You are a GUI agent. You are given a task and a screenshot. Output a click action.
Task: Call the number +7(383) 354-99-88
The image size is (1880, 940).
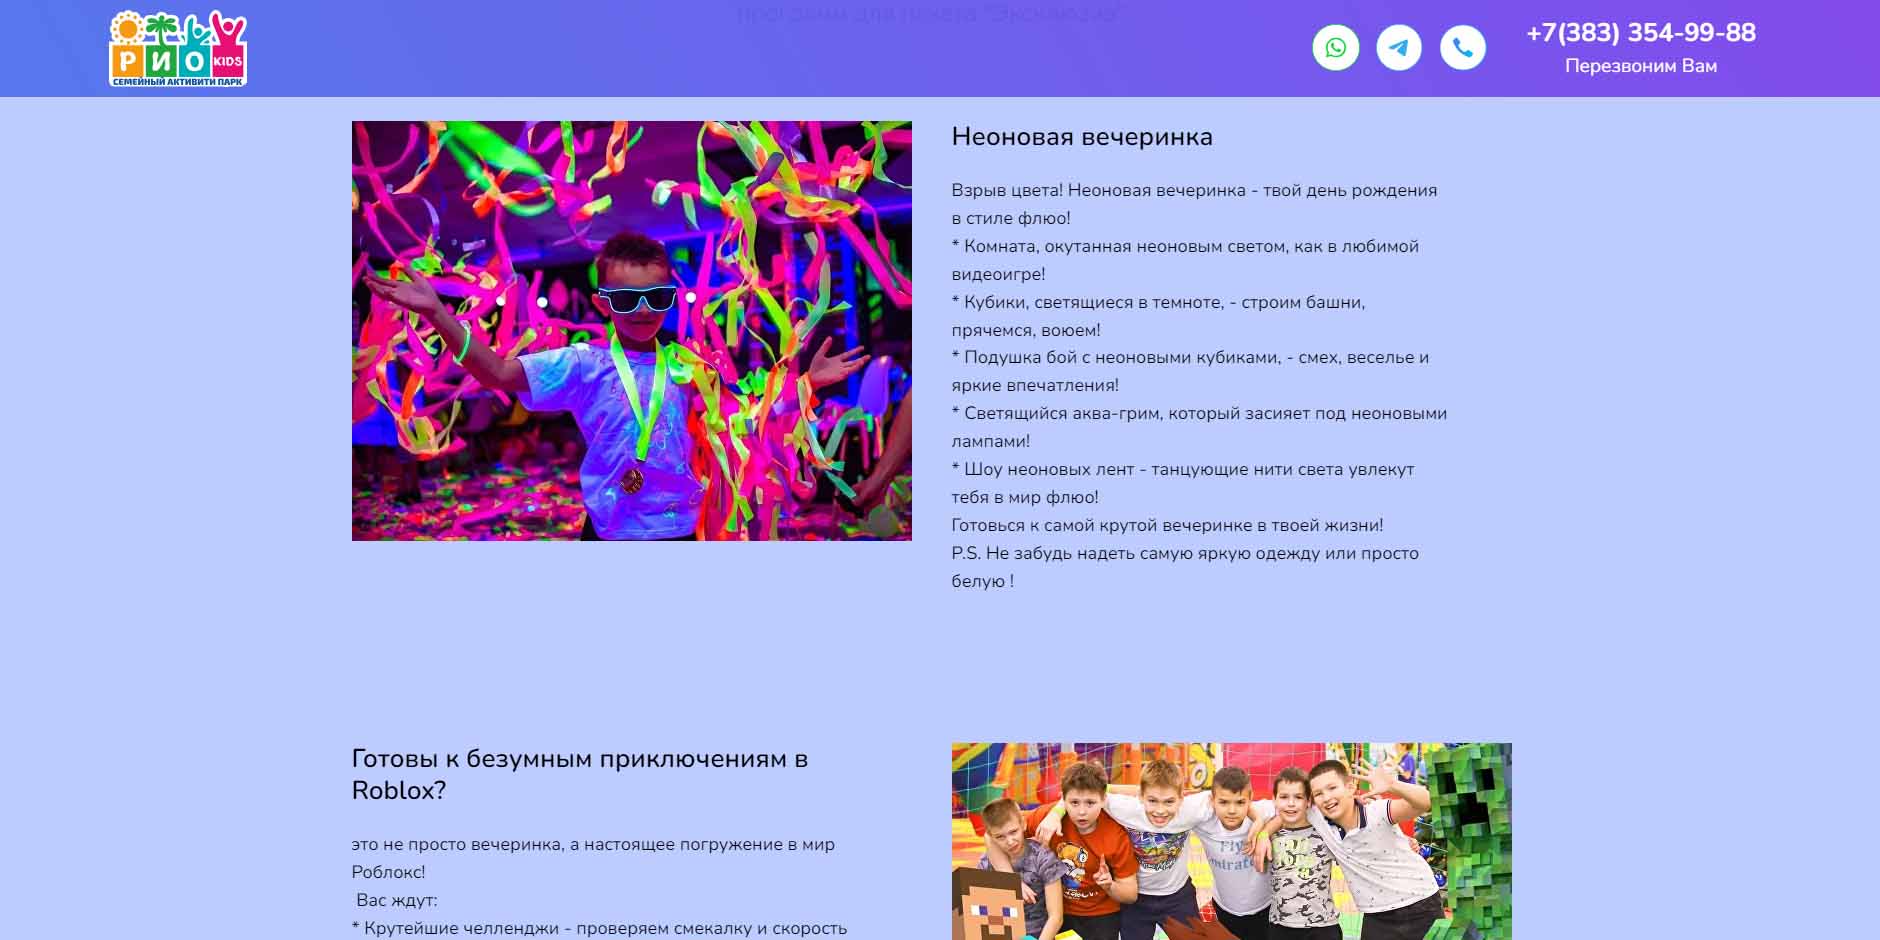pos(1640,33)
